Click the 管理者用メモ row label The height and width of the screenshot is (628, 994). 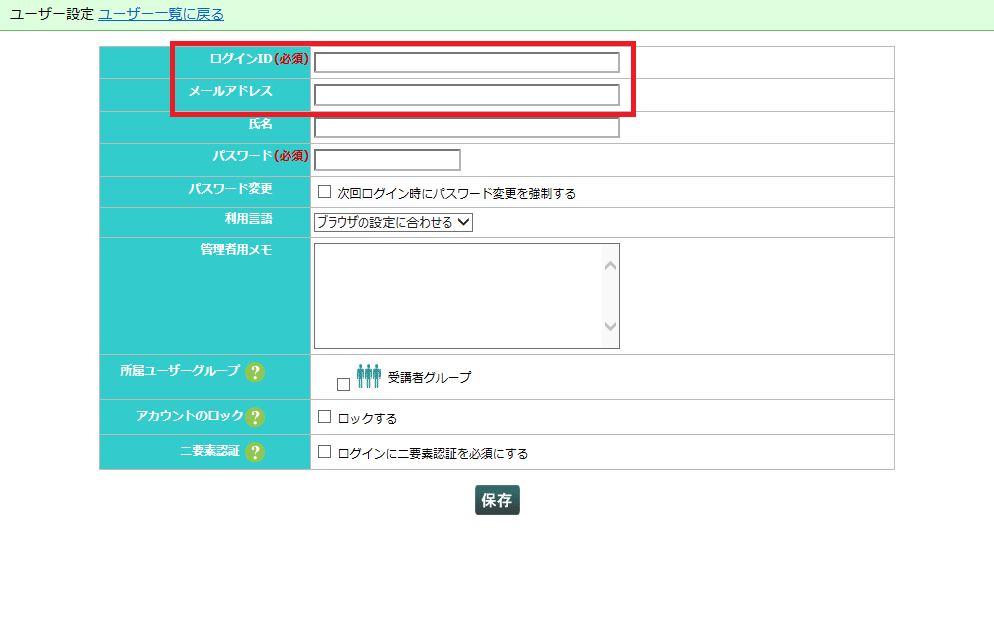tap(236, 250)
